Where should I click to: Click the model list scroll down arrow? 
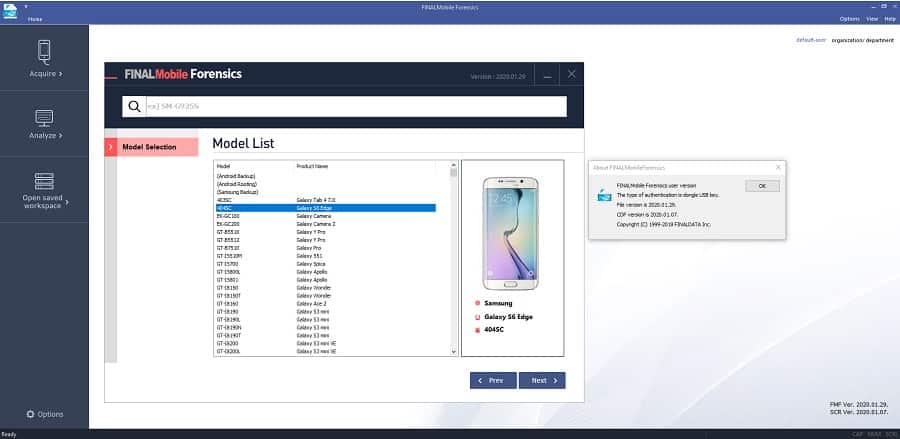click(x=453, y=351)
